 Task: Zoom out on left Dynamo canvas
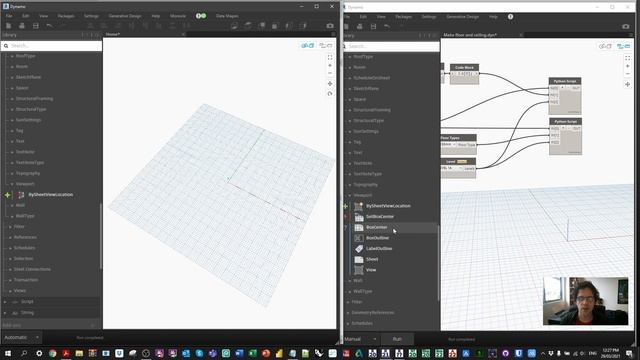330,73
